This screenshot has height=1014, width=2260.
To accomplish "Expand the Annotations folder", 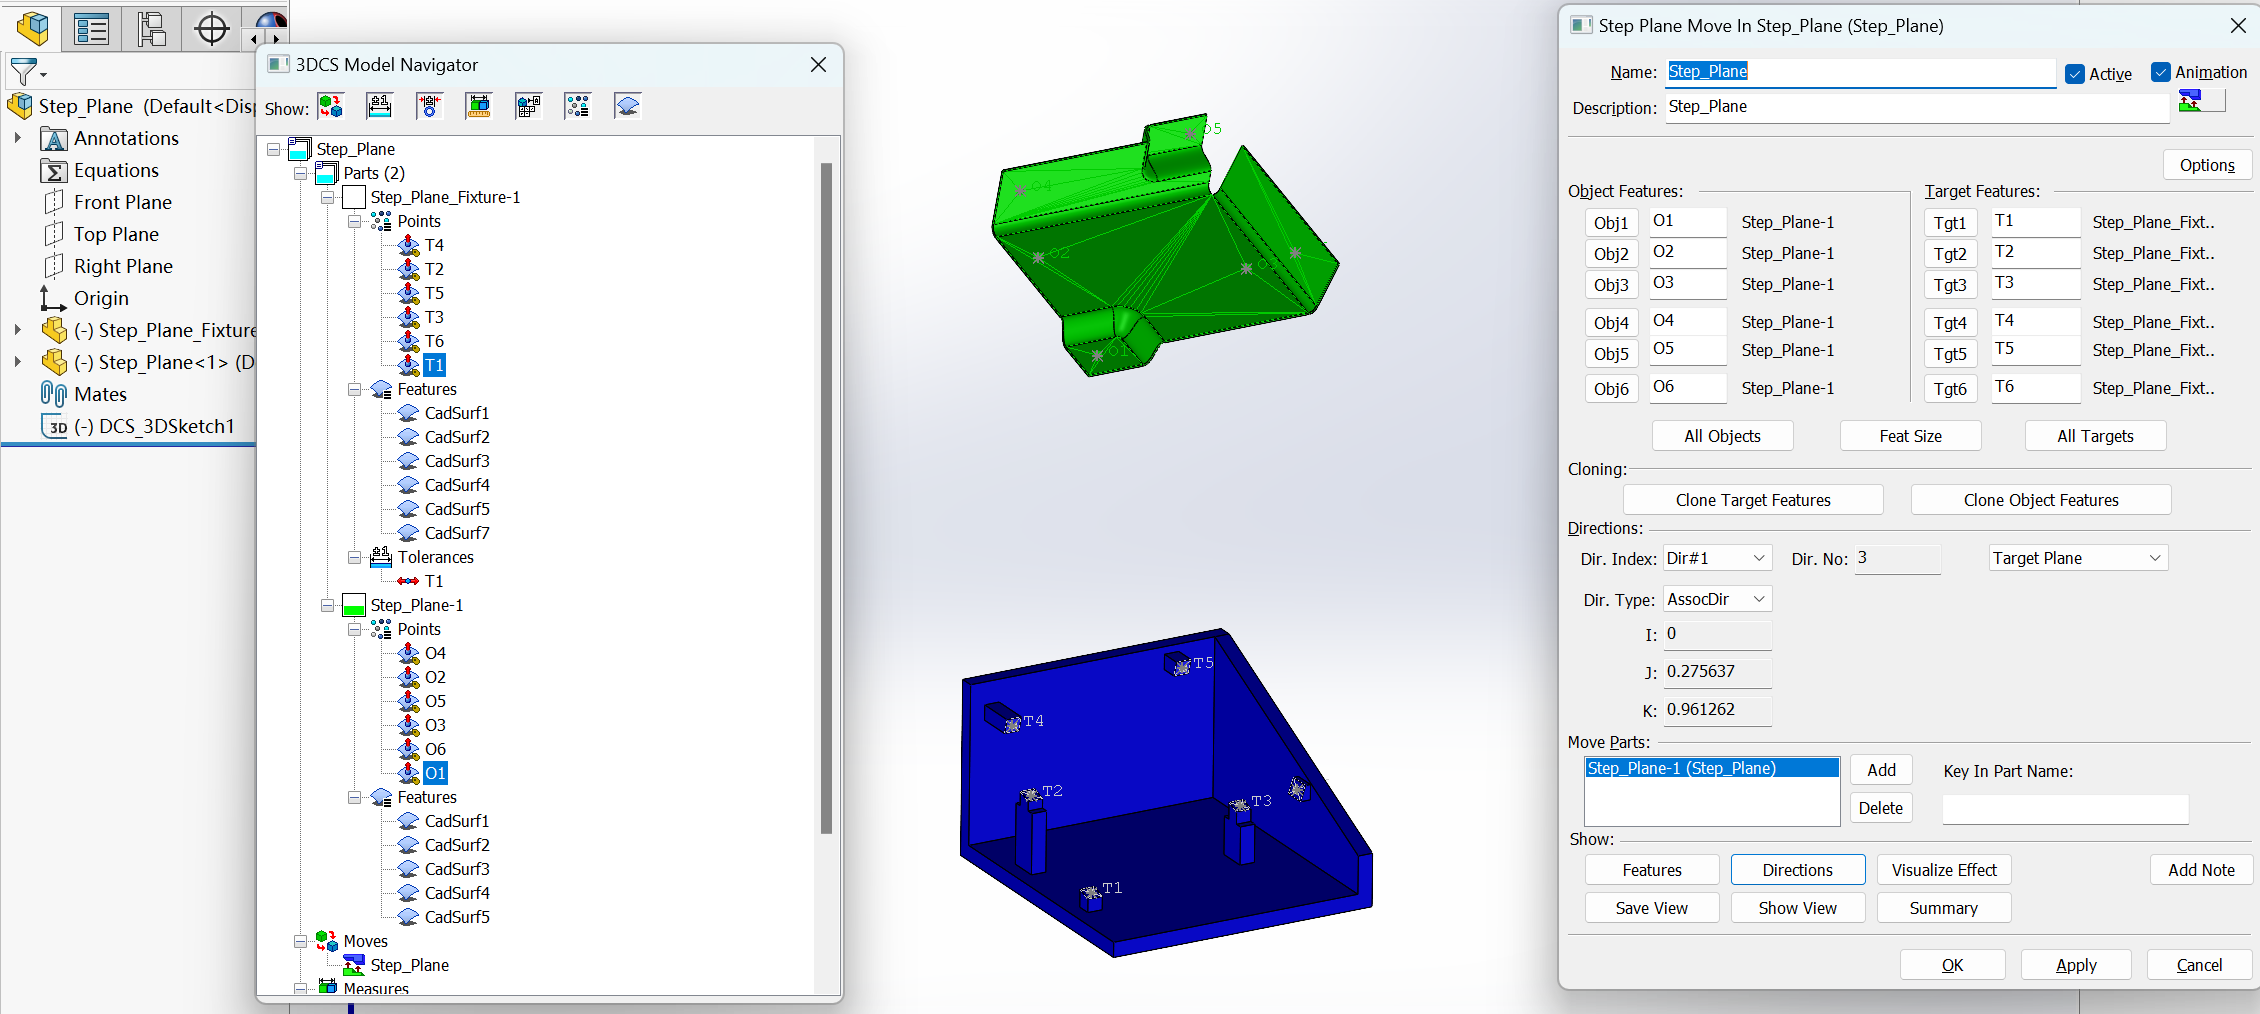I will tap(17, 138).
